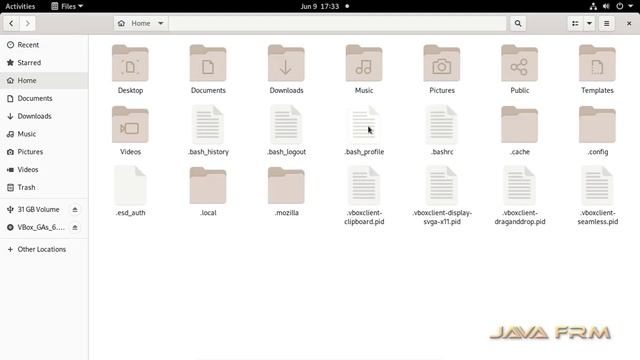The width and height of the screenshot is (640, 360).
Task: Go back with the left arrow button
Action: click(x=11, y=23)
